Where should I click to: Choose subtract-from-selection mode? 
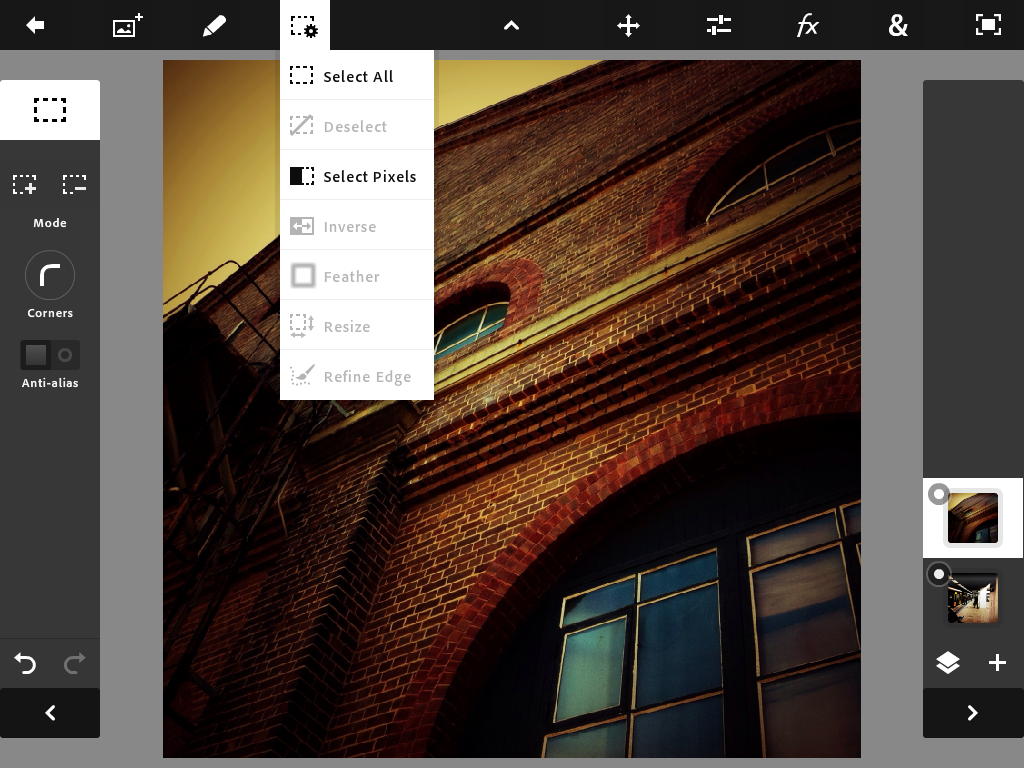tap(75, 185)
